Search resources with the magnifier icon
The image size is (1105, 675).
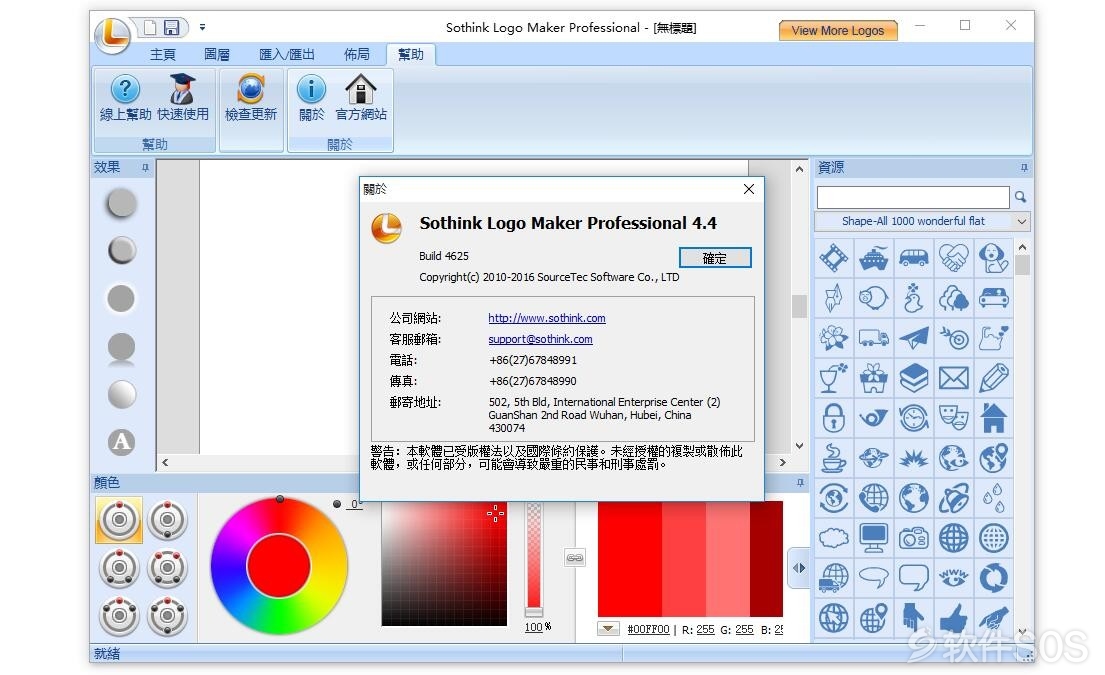click(x=1020, y=197)
